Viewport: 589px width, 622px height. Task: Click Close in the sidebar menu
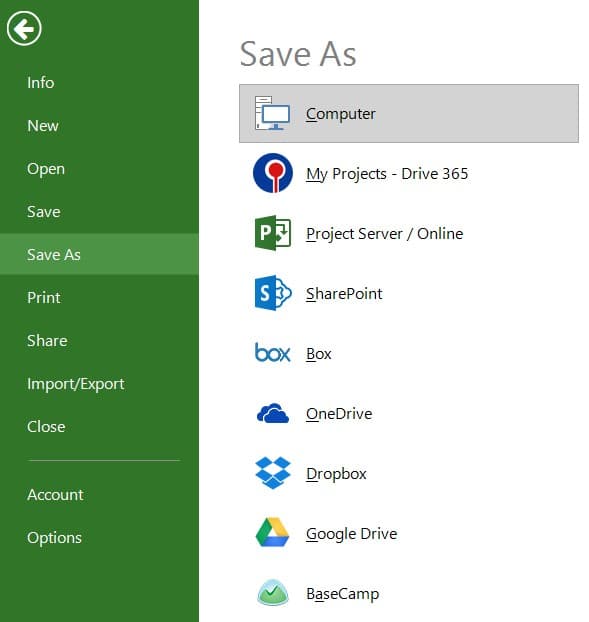(x=46, y=427)
